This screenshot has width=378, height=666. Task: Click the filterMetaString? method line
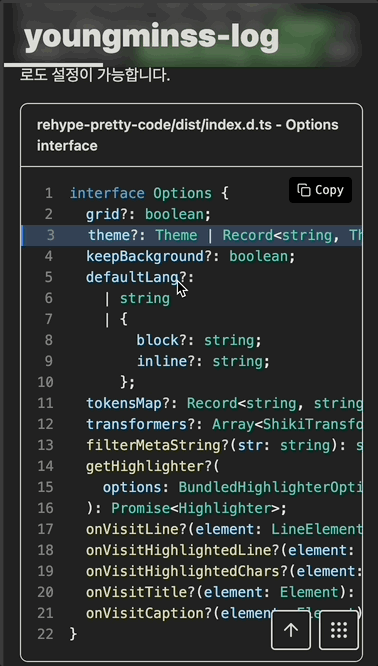click(x=224, y=445)
